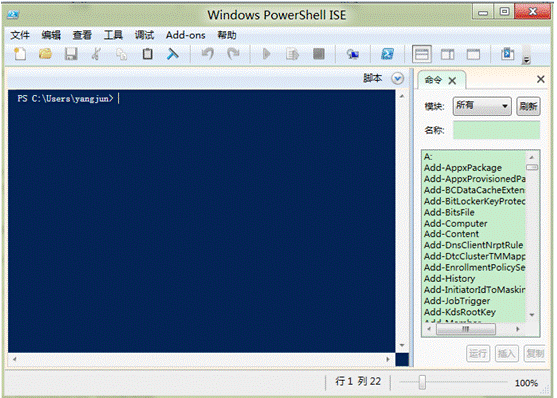Show the script pane at the top
Screen dimensions: 557x398
tap(422, 54)
